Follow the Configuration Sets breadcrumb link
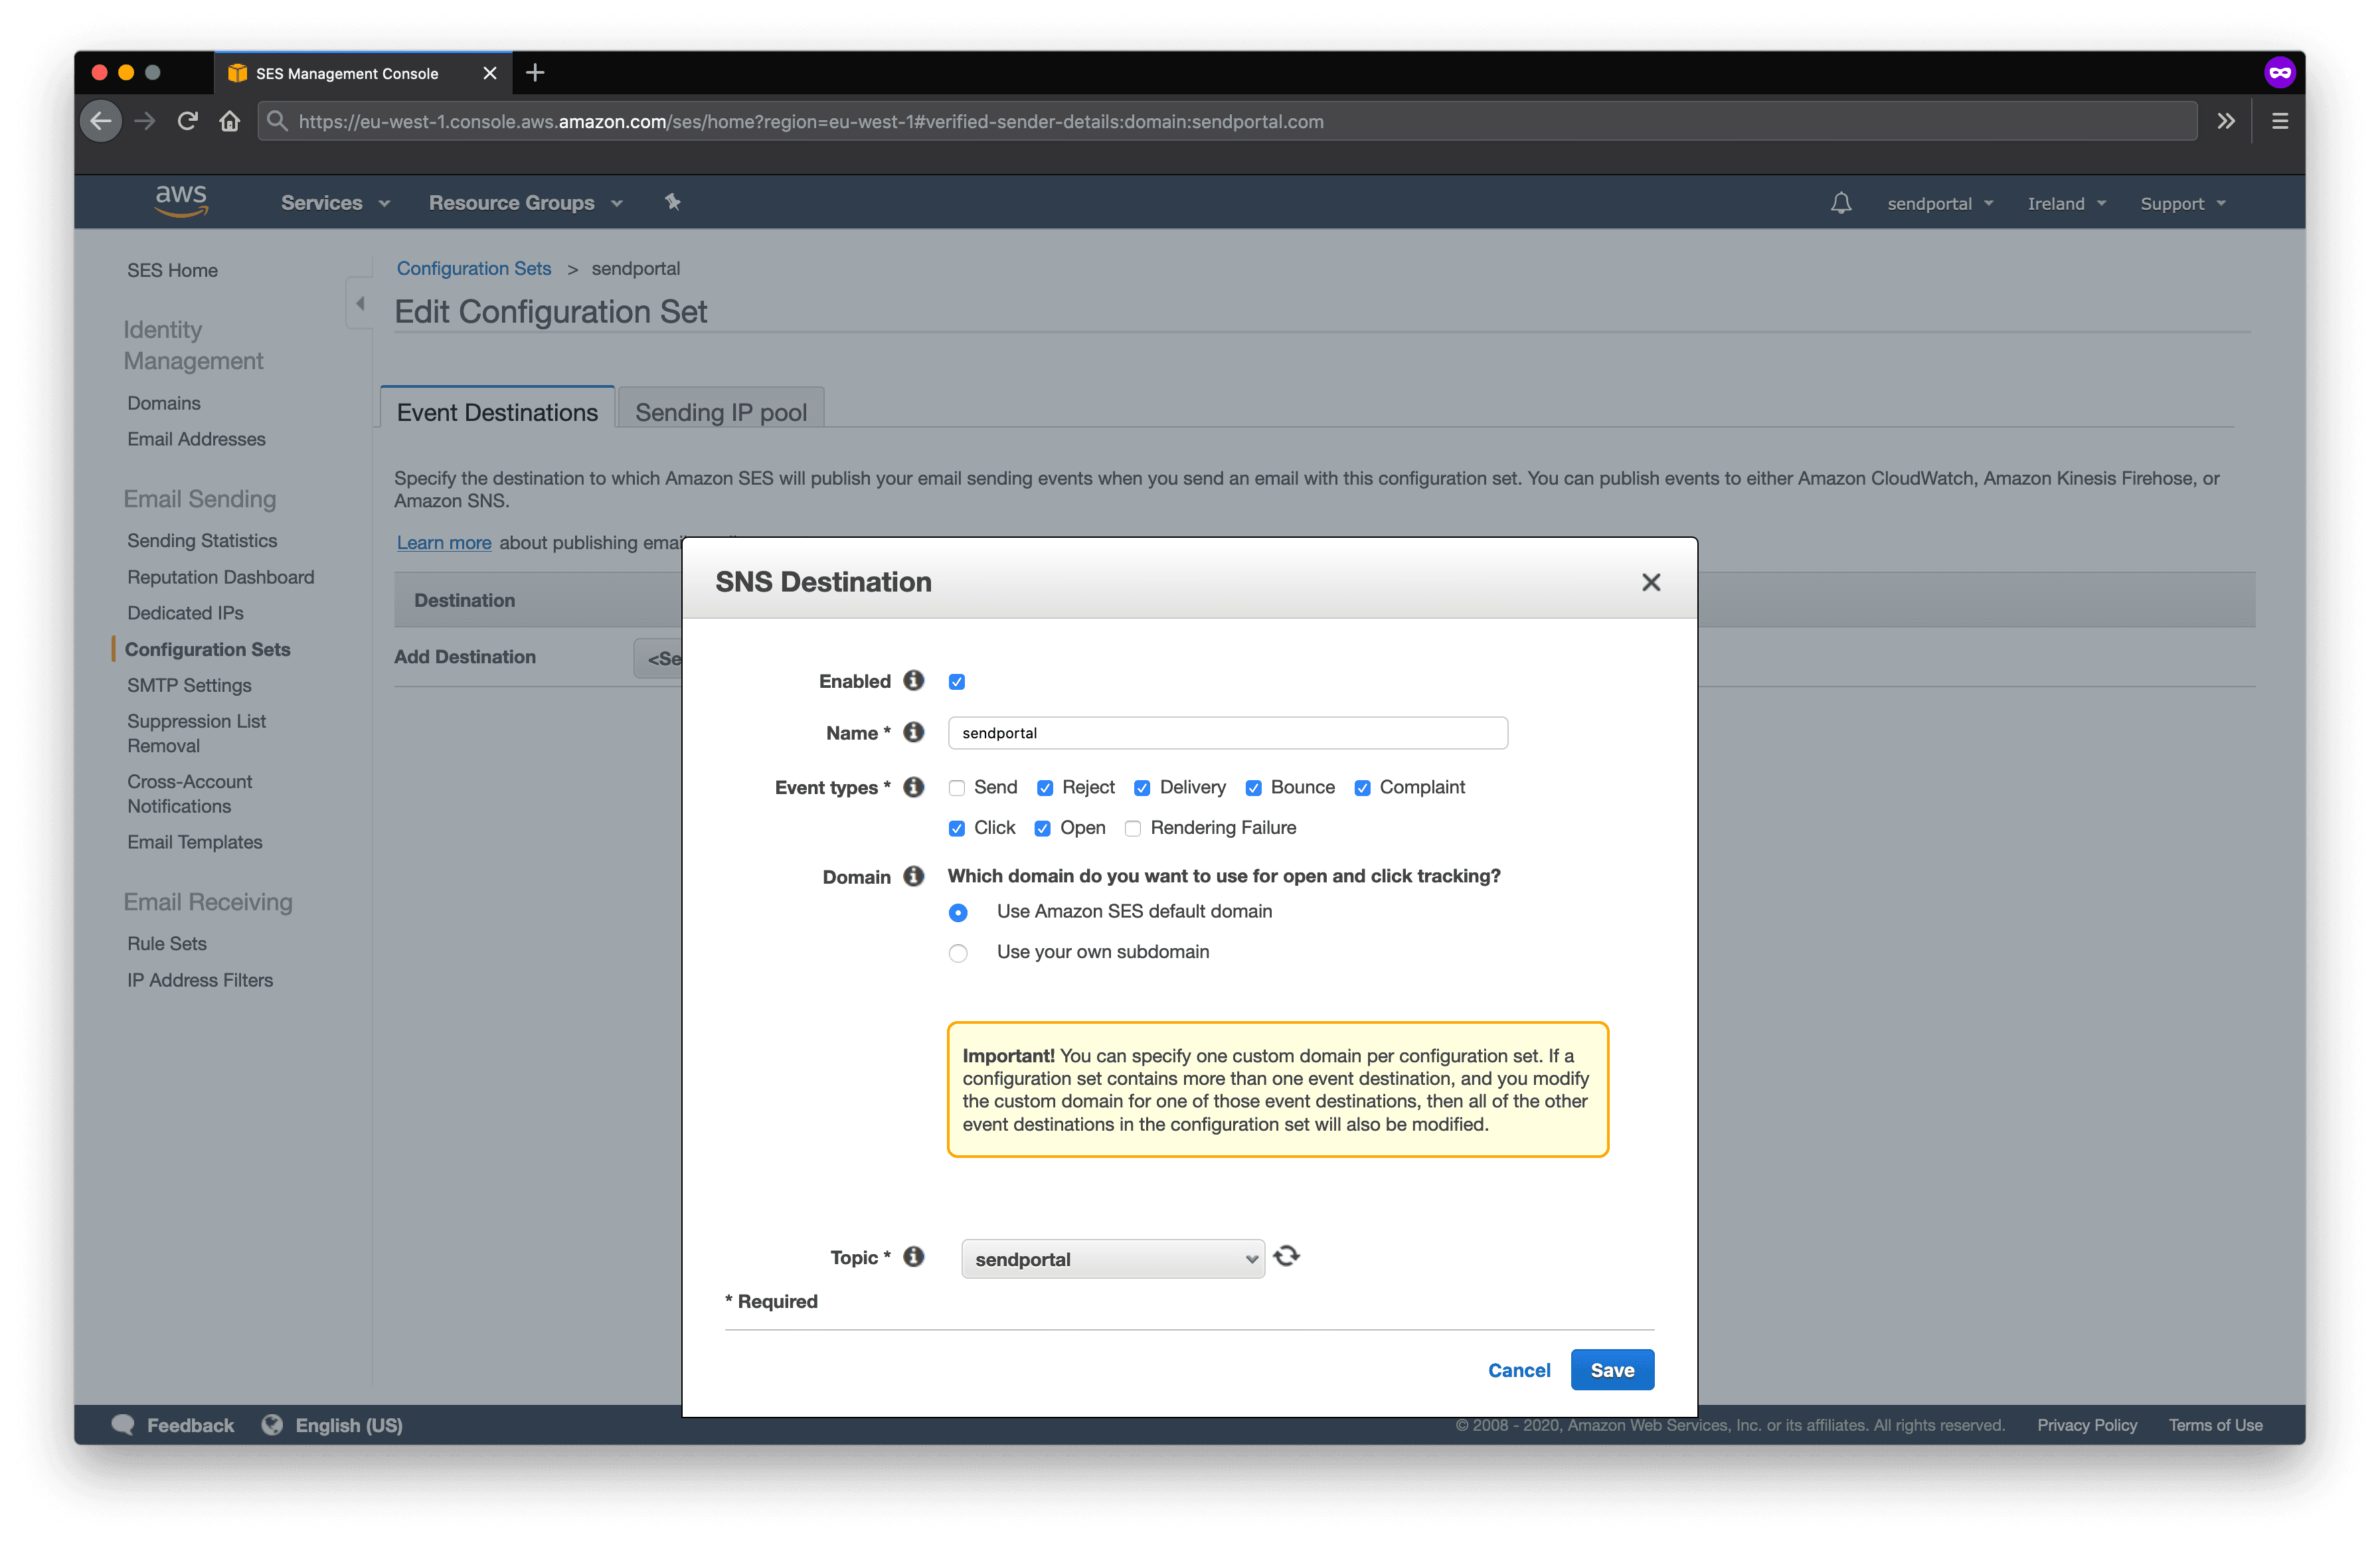Screen dimensions: 2380x1543 pyautogui.click(x=474, y=268)
